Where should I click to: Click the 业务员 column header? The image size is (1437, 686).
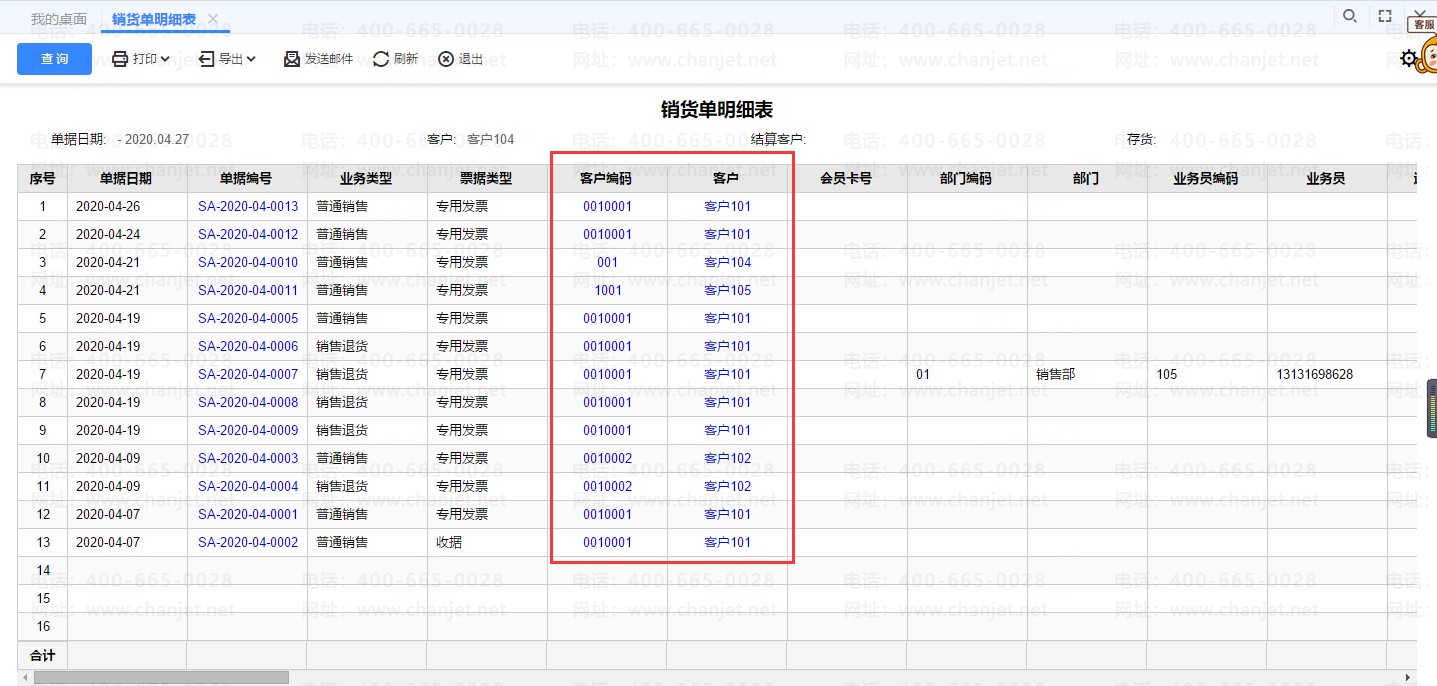point(1326,179)
